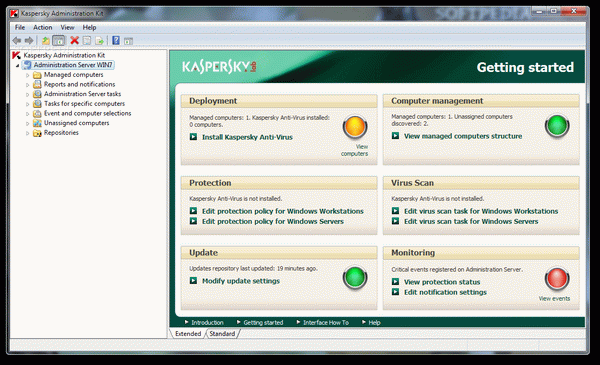Click the Introduction link in bottom bar
600x365 pixels.
(207, 323)
